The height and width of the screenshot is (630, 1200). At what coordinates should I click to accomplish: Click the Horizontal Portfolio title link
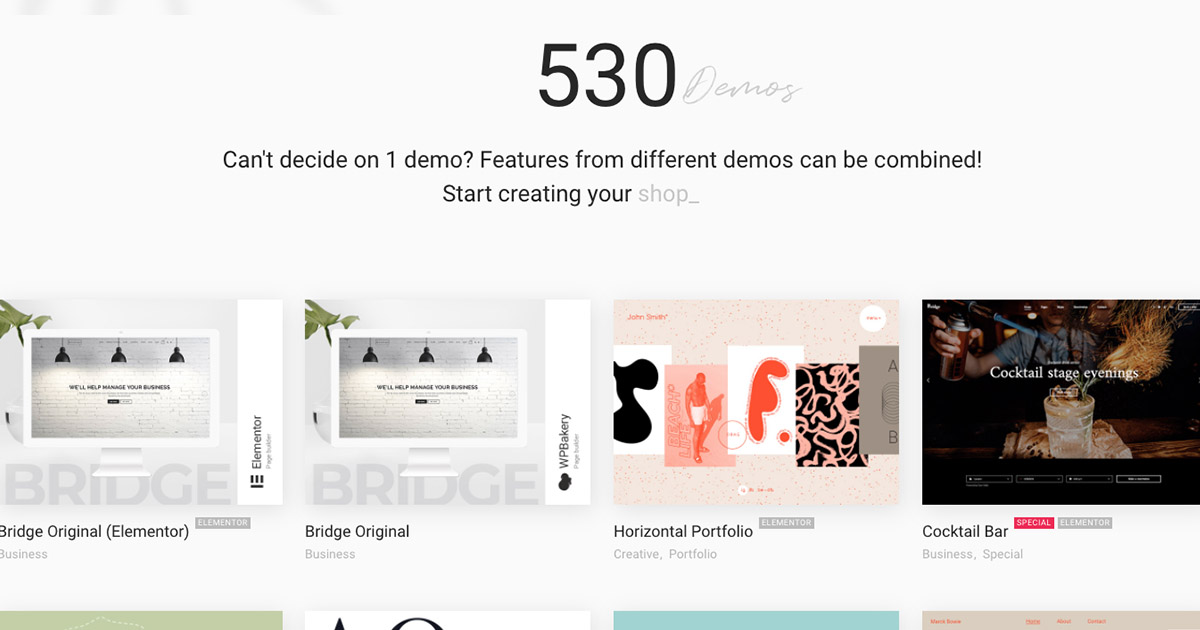(683, 531)
